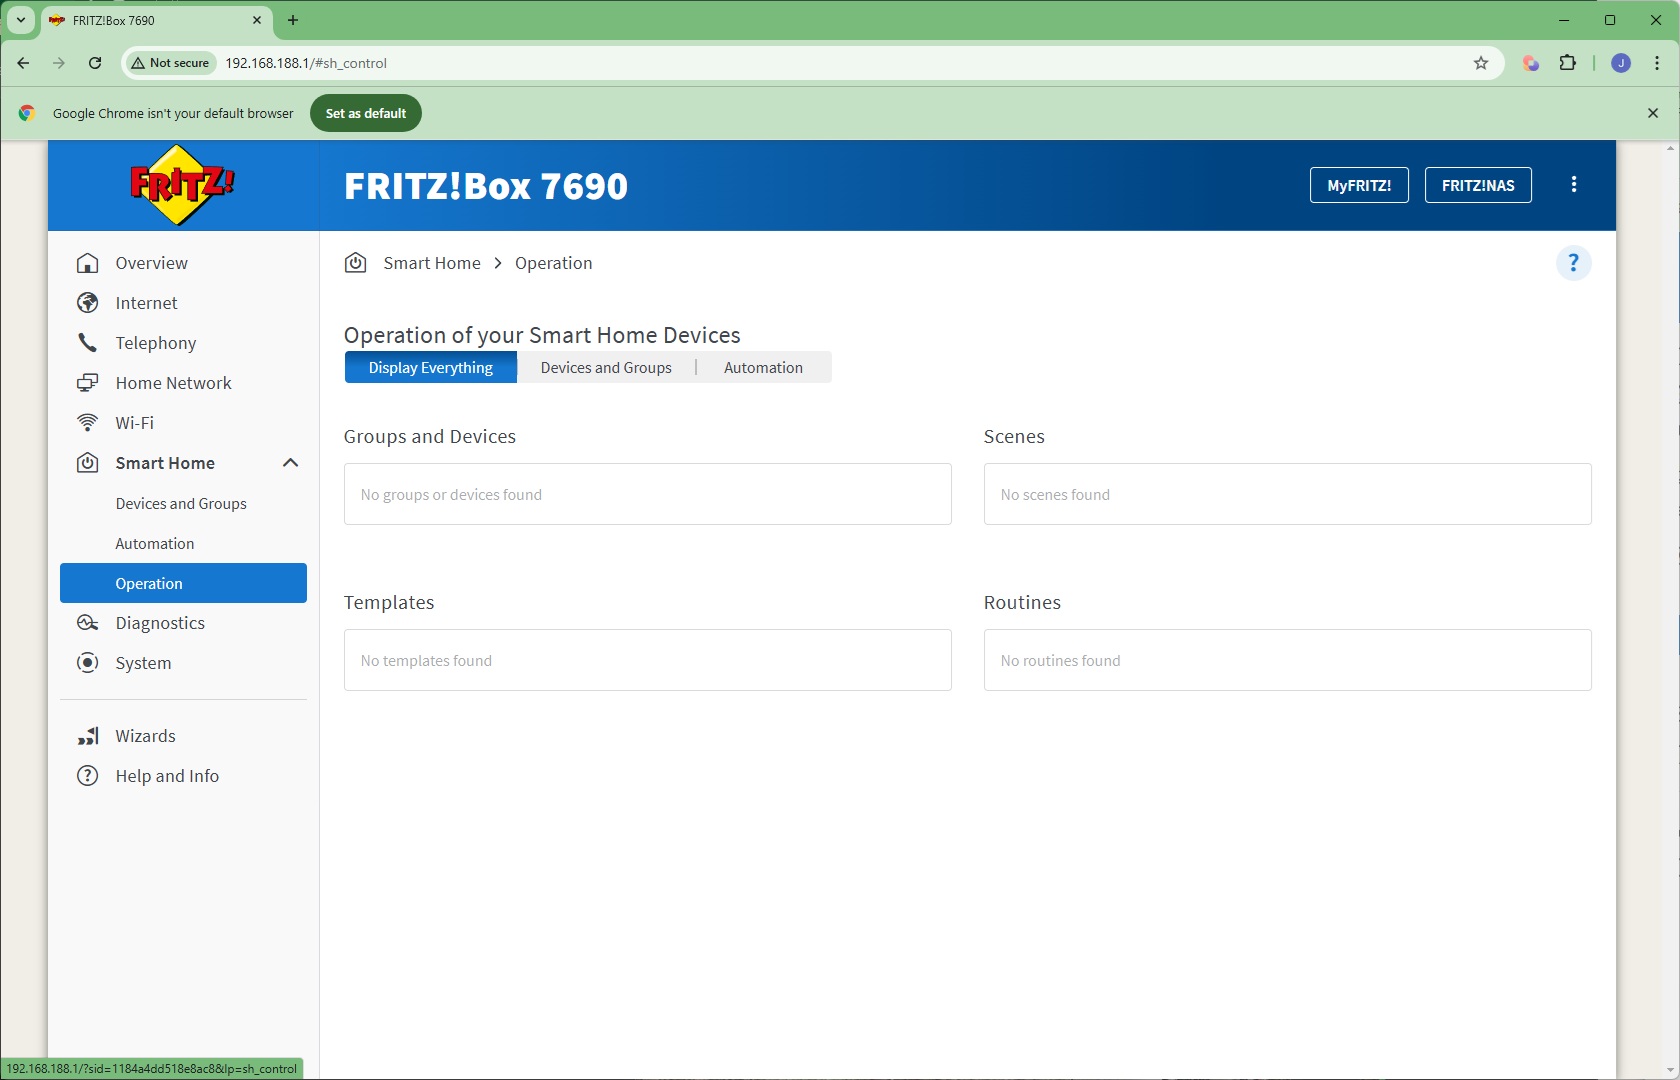Image resolution: width=1680 pixels, height=1080 pixels.
Task: Click the No groups or devices found box
Action: coord(648,494)
